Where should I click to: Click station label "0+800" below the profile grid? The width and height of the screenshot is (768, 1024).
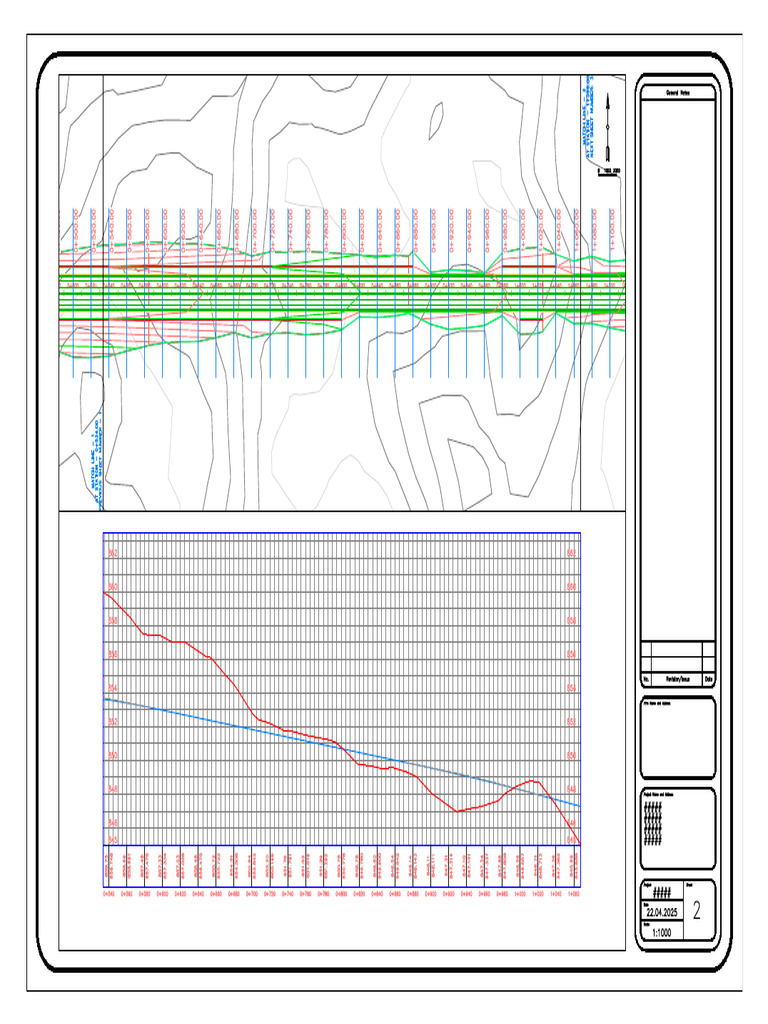point(342,893)
